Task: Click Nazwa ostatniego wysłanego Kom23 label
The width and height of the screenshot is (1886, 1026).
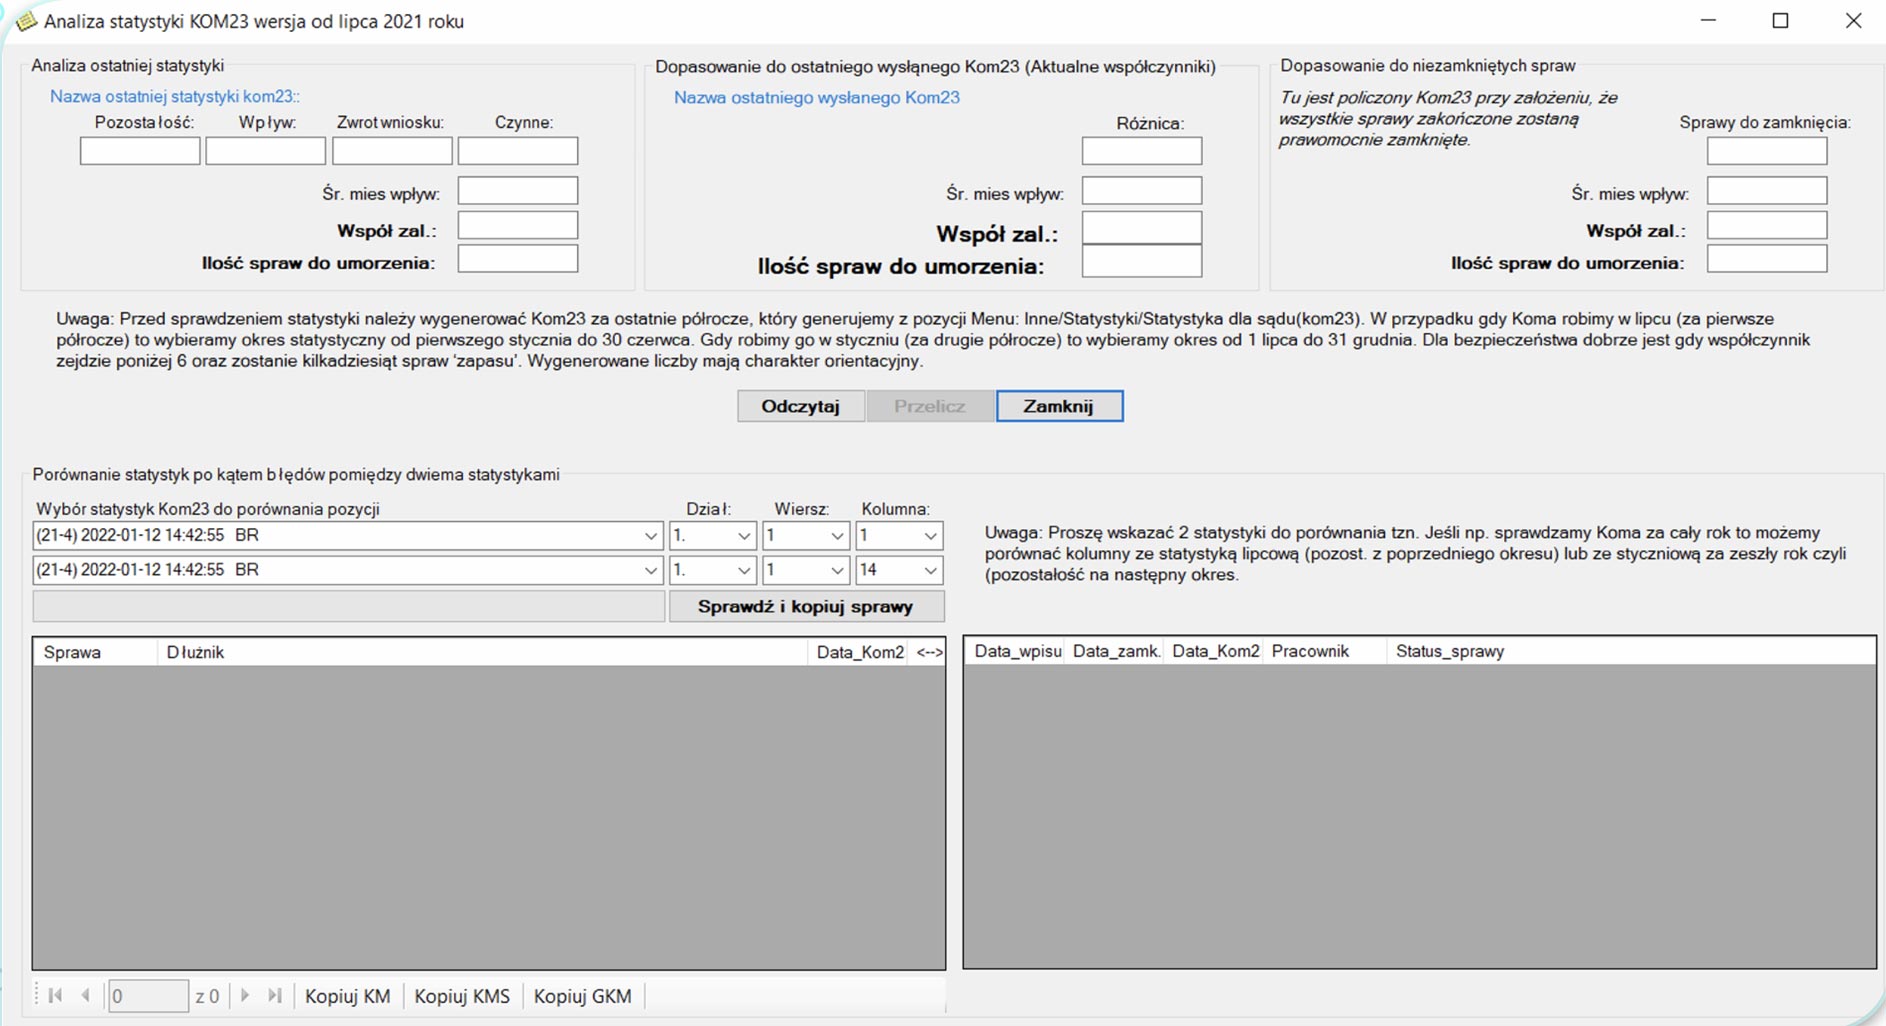Action: (x=817, y=97)
